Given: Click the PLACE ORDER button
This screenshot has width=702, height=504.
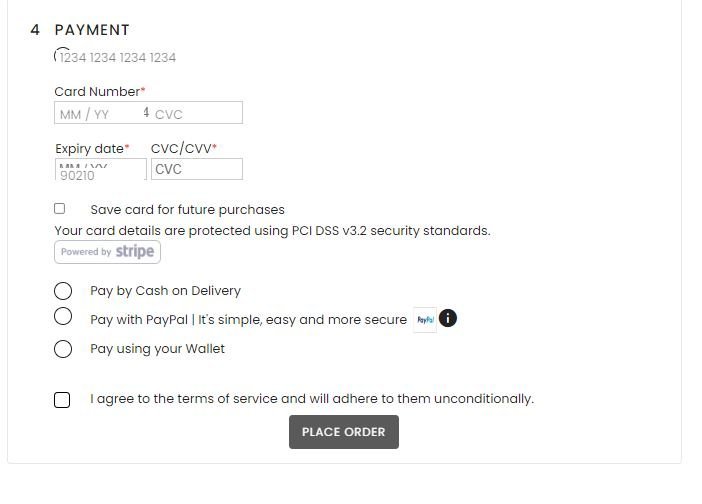Looking at the screenshot, I should point(344,432).
